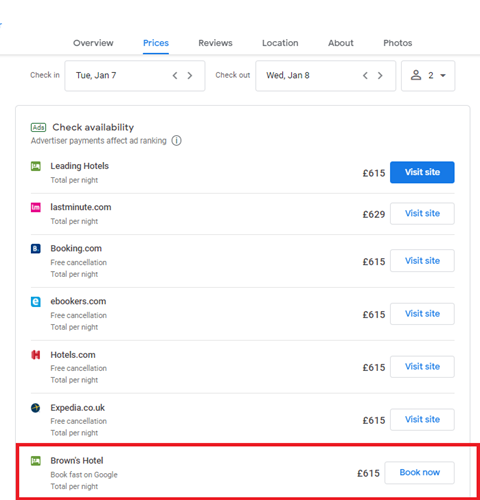Click the £615 price for Leading Hotels
Screen dimensions: 480x500
click(374, 173)
